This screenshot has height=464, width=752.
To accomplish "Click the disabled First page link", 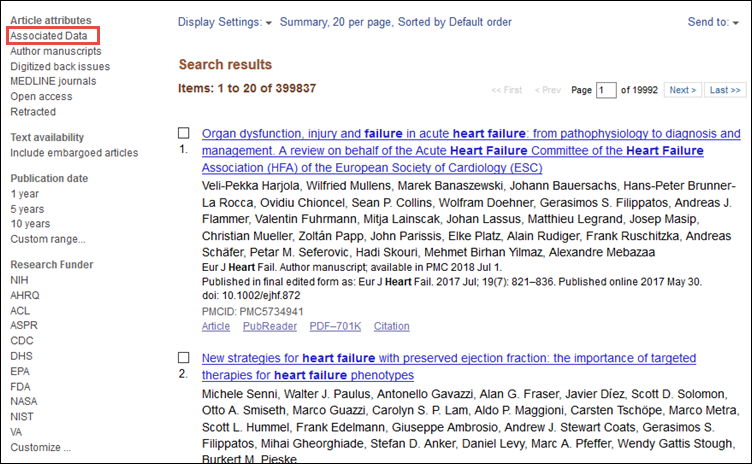I will pos(506,90).
